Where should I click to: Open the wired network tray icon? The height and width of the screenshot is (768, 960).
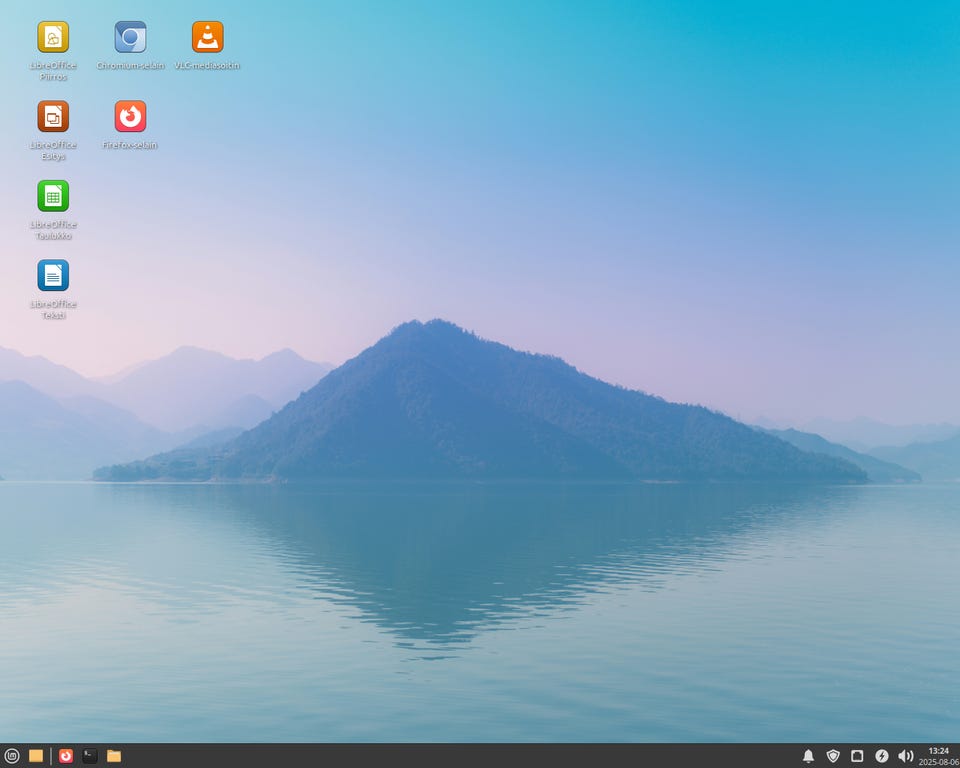coord(857,756)
